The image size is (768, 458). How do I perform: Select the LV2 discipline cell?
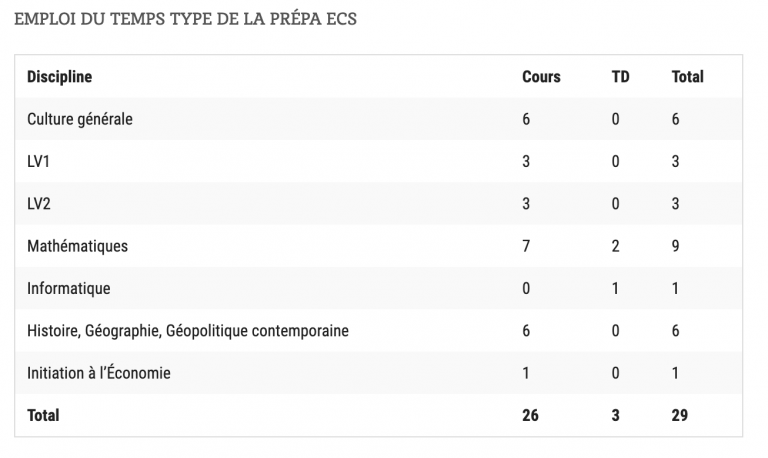point(39,204)
